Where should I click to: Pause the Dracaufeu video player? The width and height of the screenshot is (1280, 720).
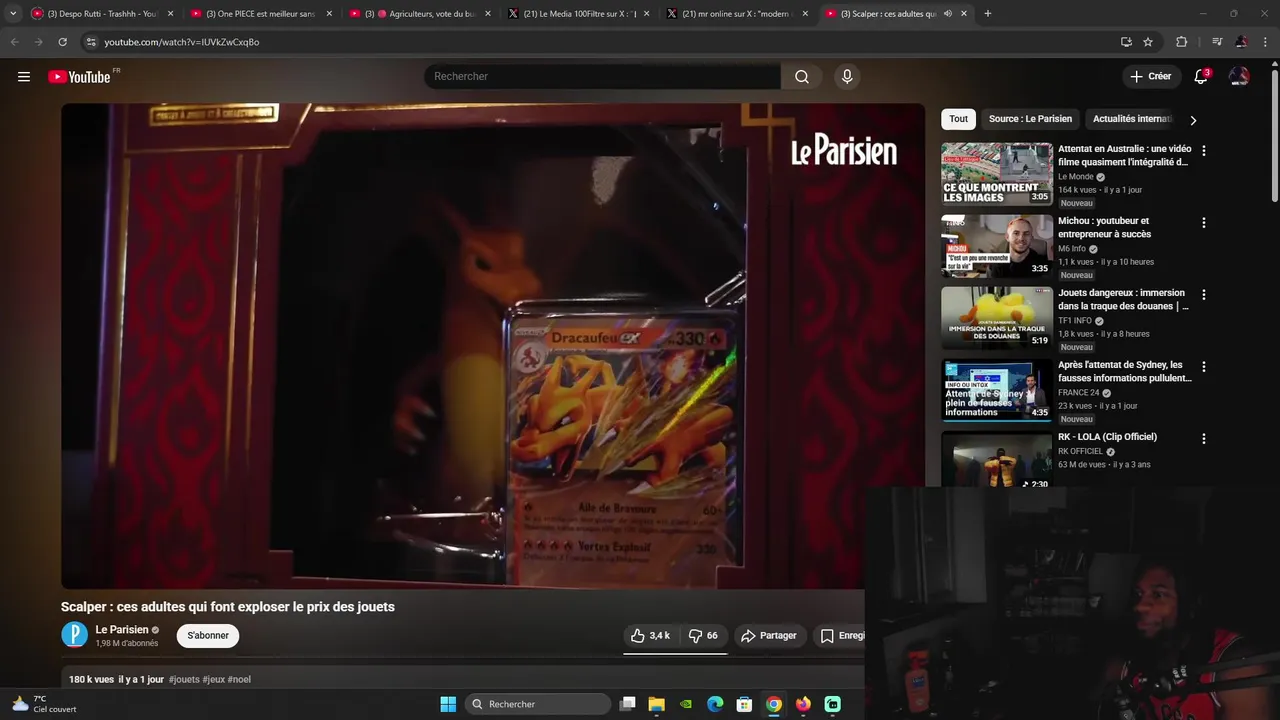click(x=493, y=346)
